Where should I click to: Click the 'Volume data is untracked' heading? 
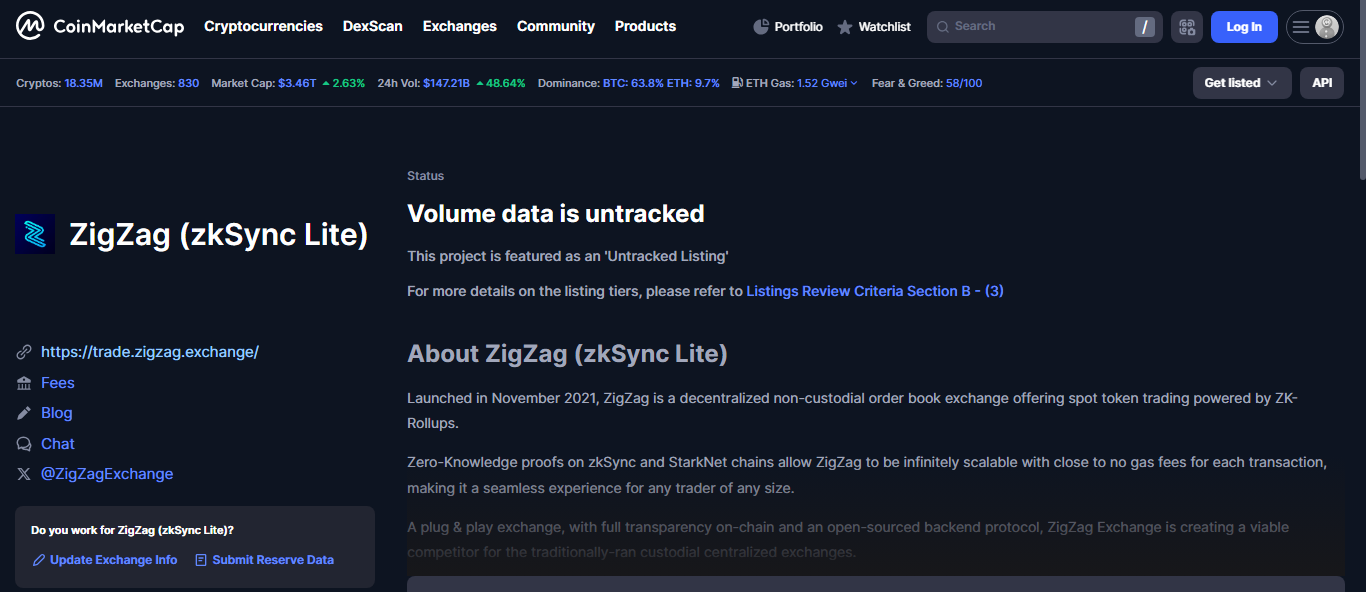pyautogui.click(x=556, y=213)
